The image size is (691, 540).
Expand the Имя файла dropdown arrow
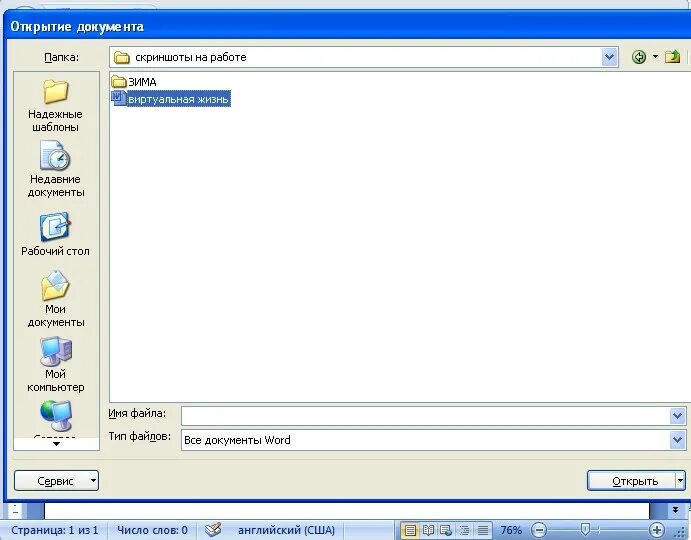coord(677,415)
